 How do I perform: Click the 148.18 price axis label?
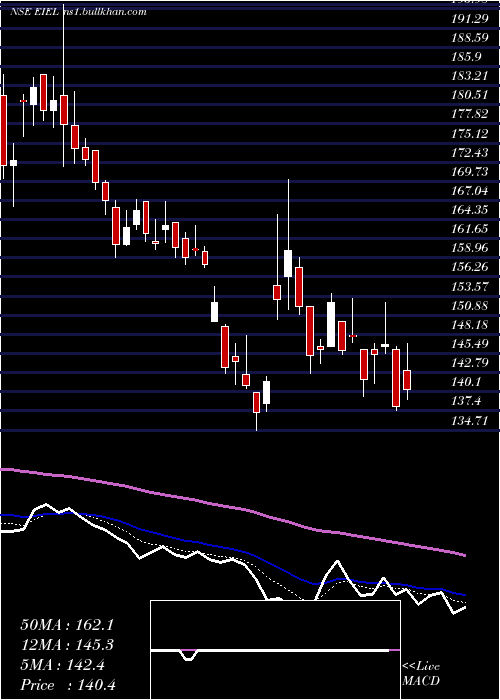pyautogui.click(x=470, y=325)
